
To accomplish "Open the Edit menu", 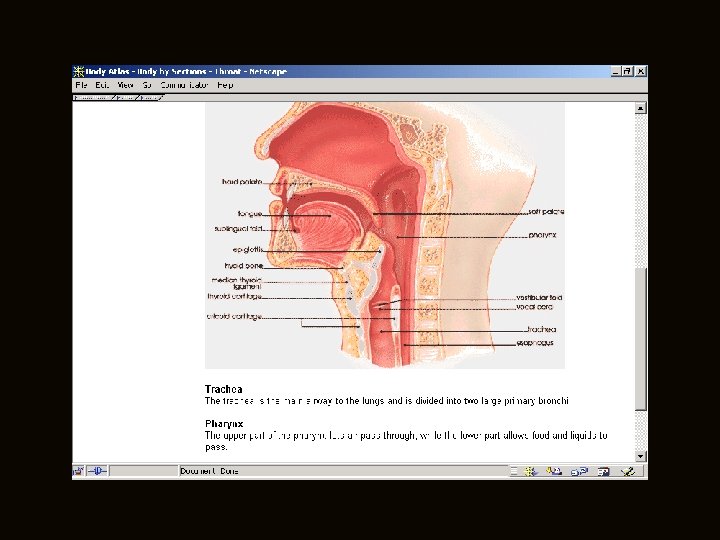I will tap(102, 85).
